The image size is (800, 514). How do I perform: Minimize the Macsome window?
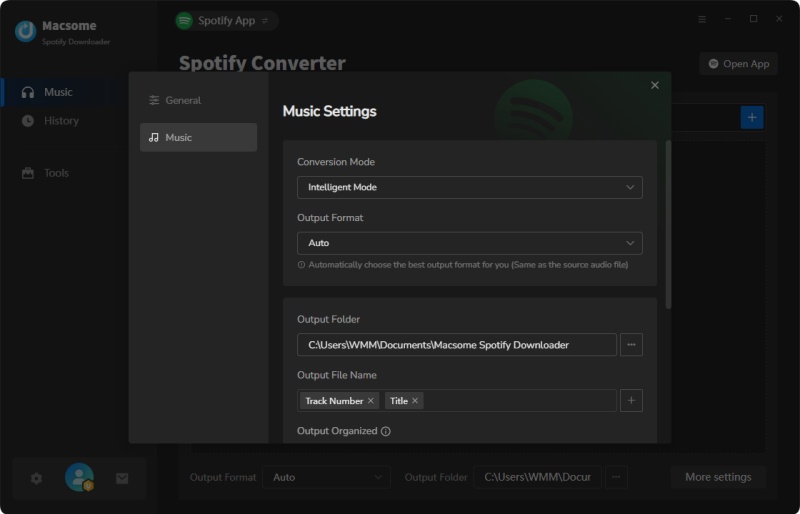click(728, 19)
